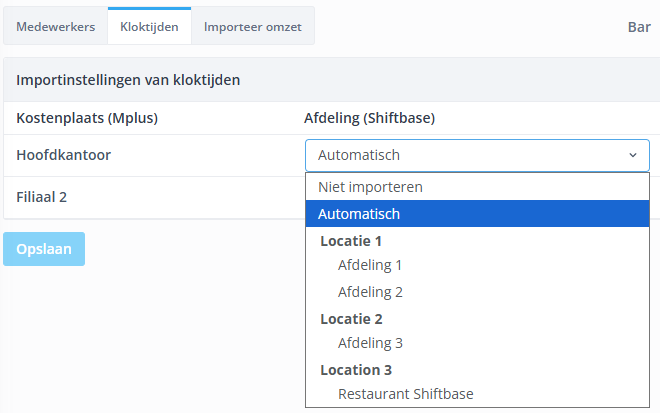
Task: Select 'Afdeling 2' from the list
Action: (x=370, y=292)
